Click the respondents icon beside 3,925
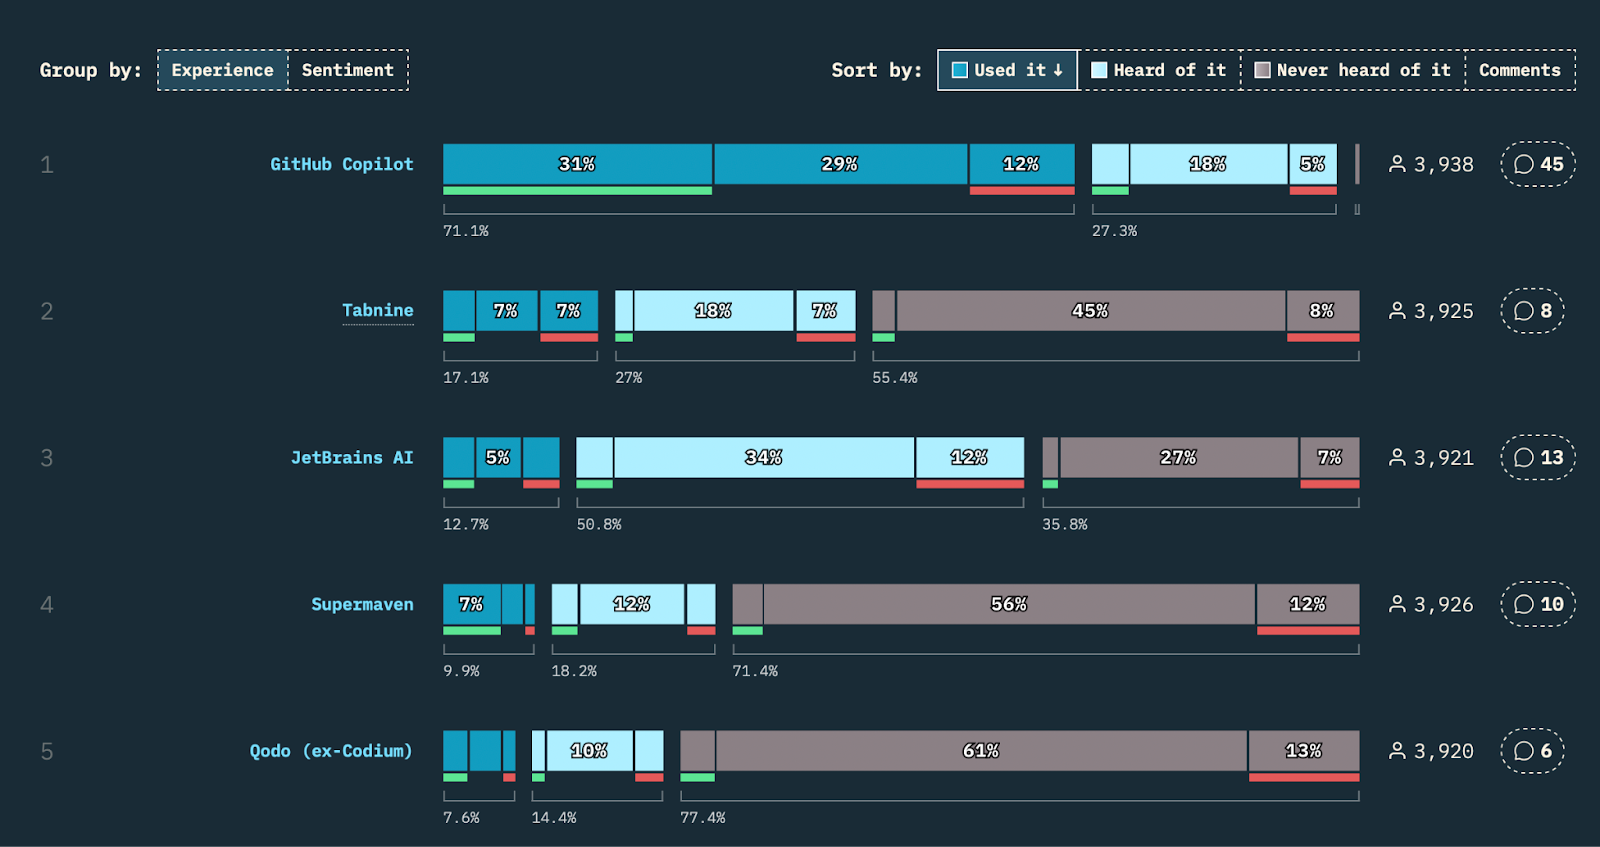Image resolution: width=1600 pixels, height=847 pixels. [x=1397, y=311]
